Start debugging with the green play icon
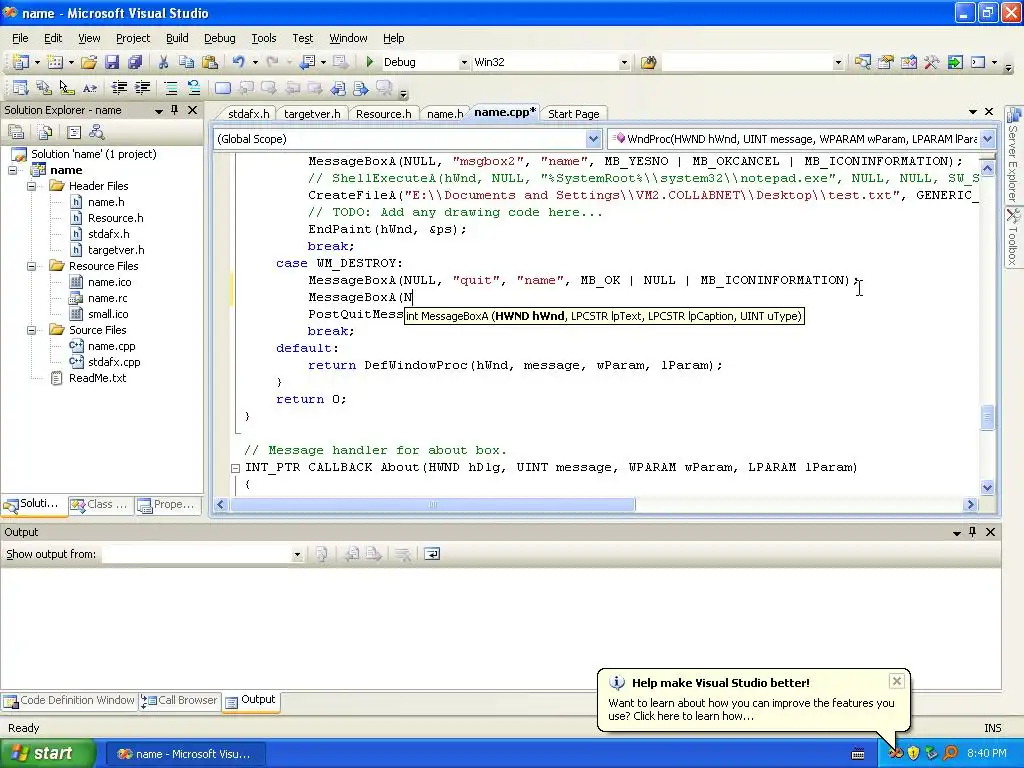 370,62
